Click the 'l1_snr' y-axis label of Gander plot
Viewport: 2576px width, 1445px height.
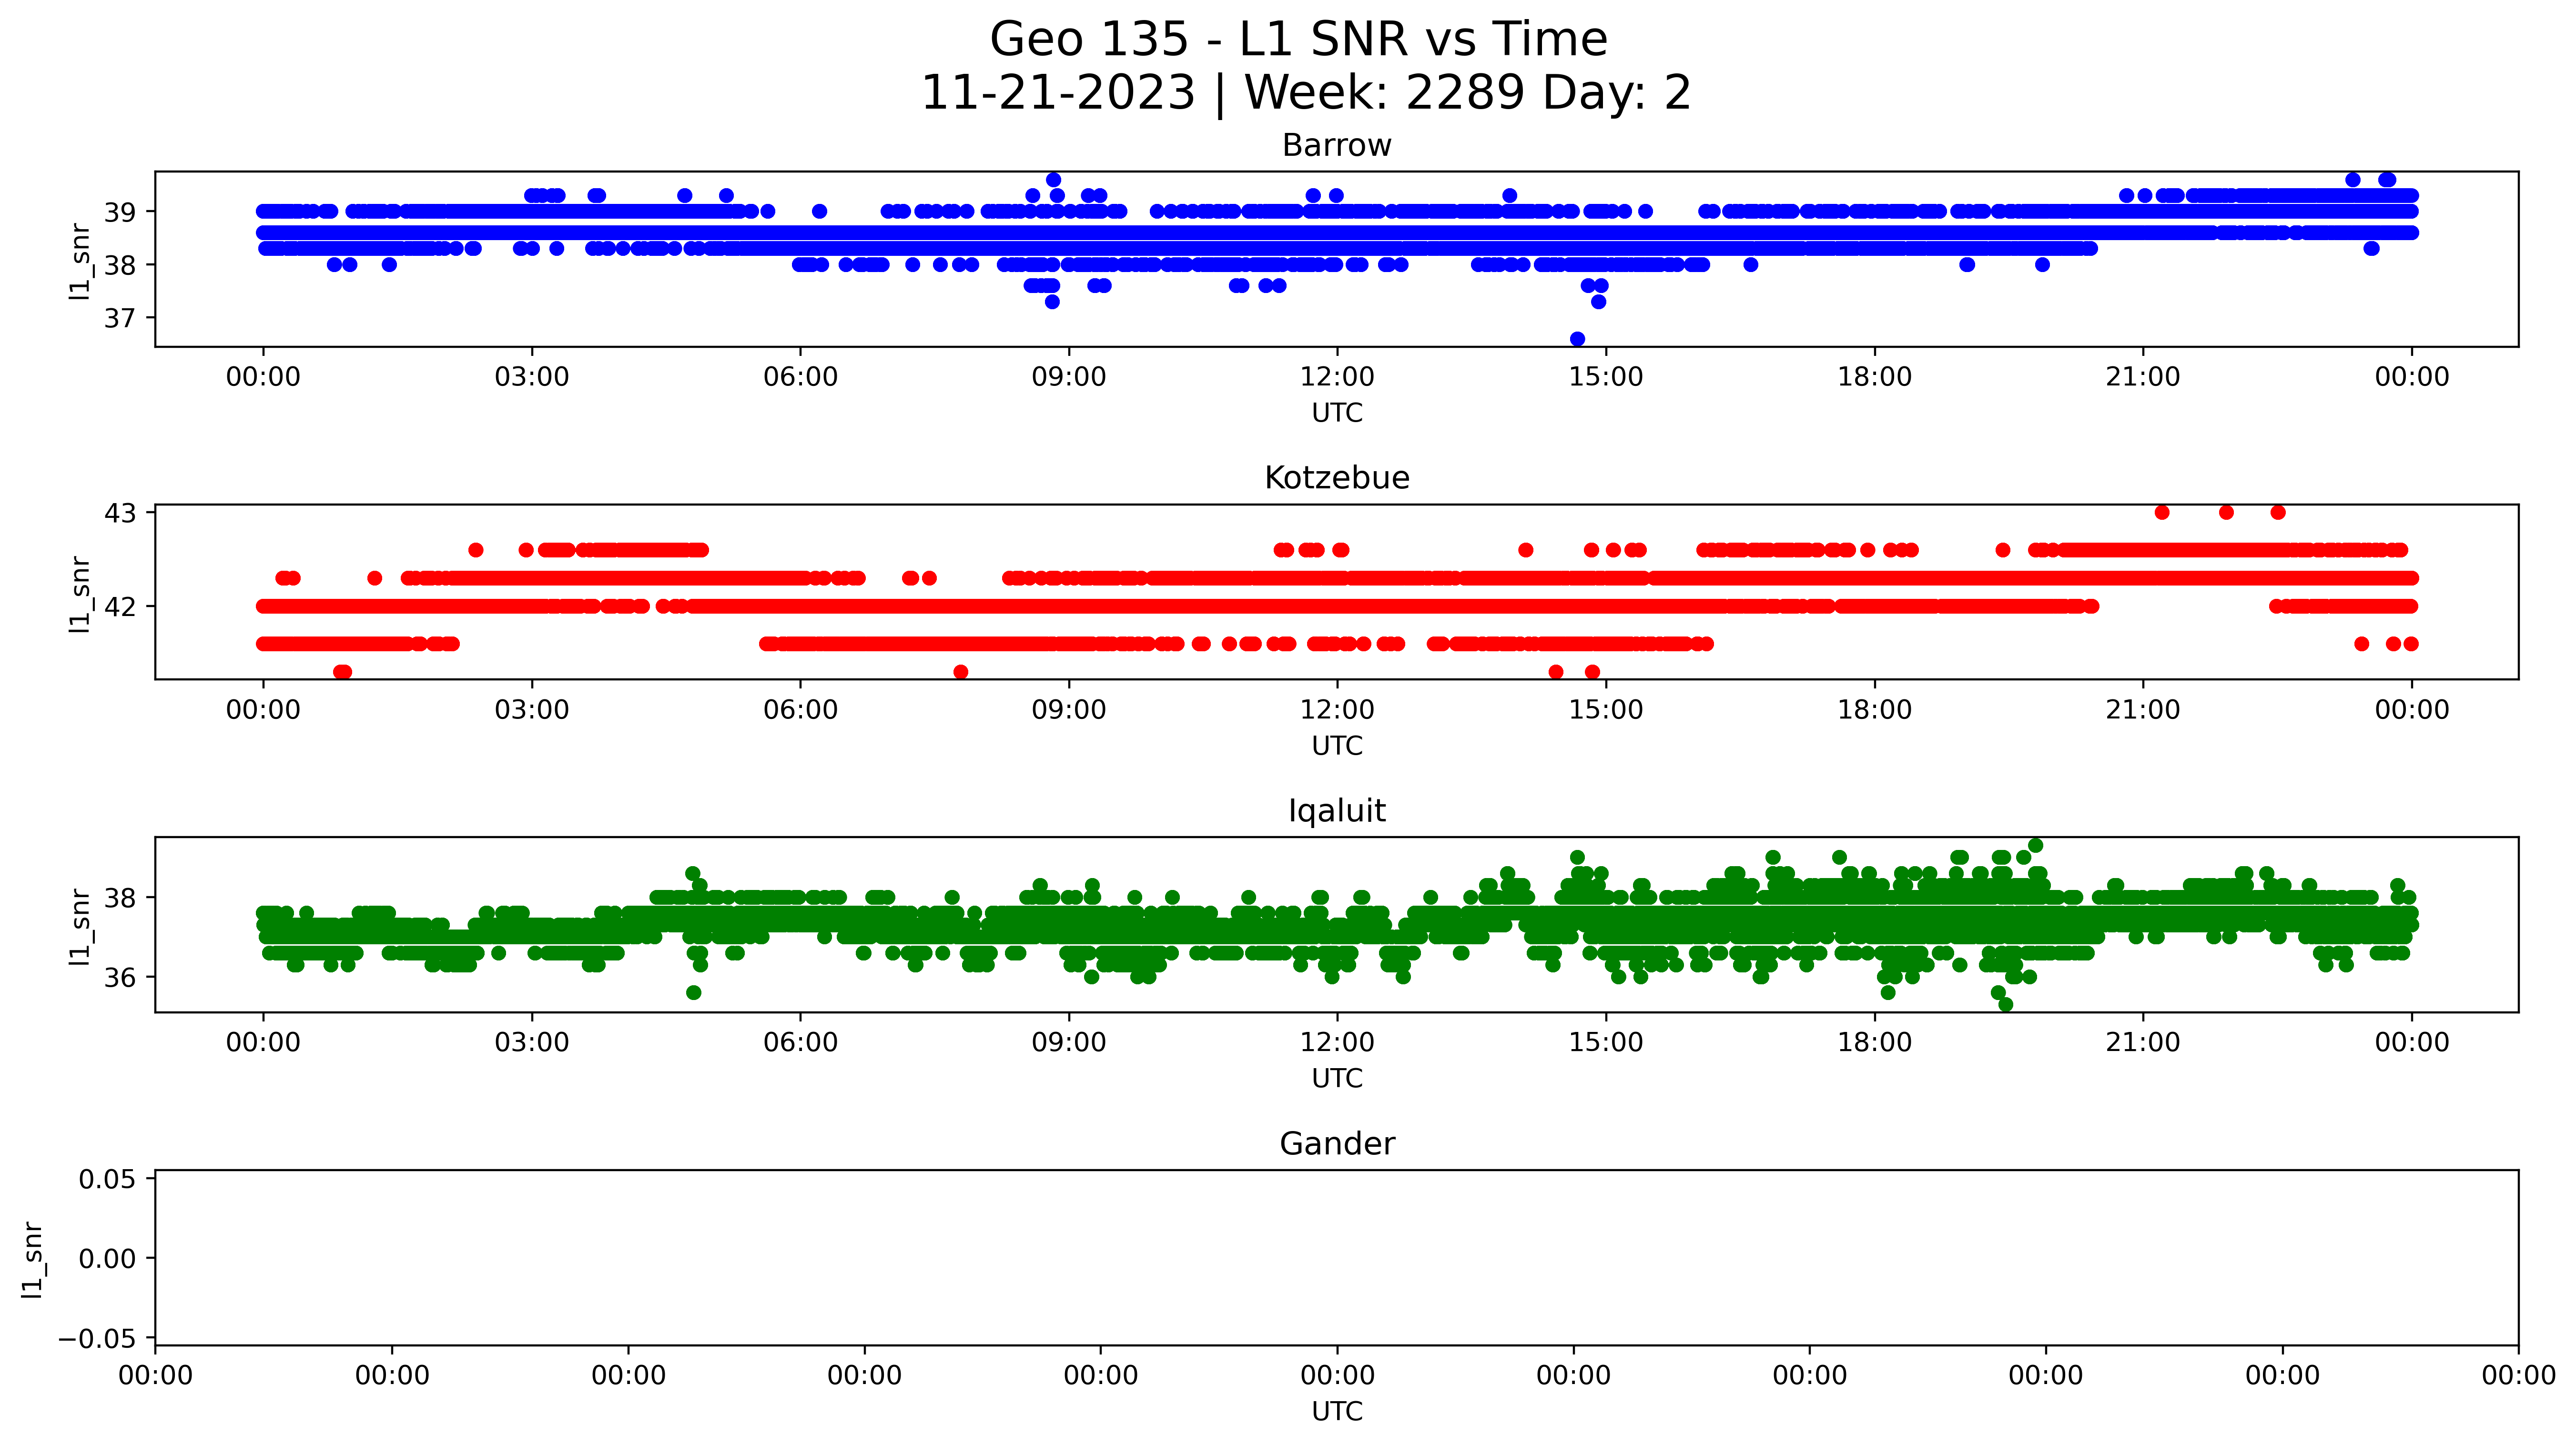pyautogui.click(x=32, y=1259)
